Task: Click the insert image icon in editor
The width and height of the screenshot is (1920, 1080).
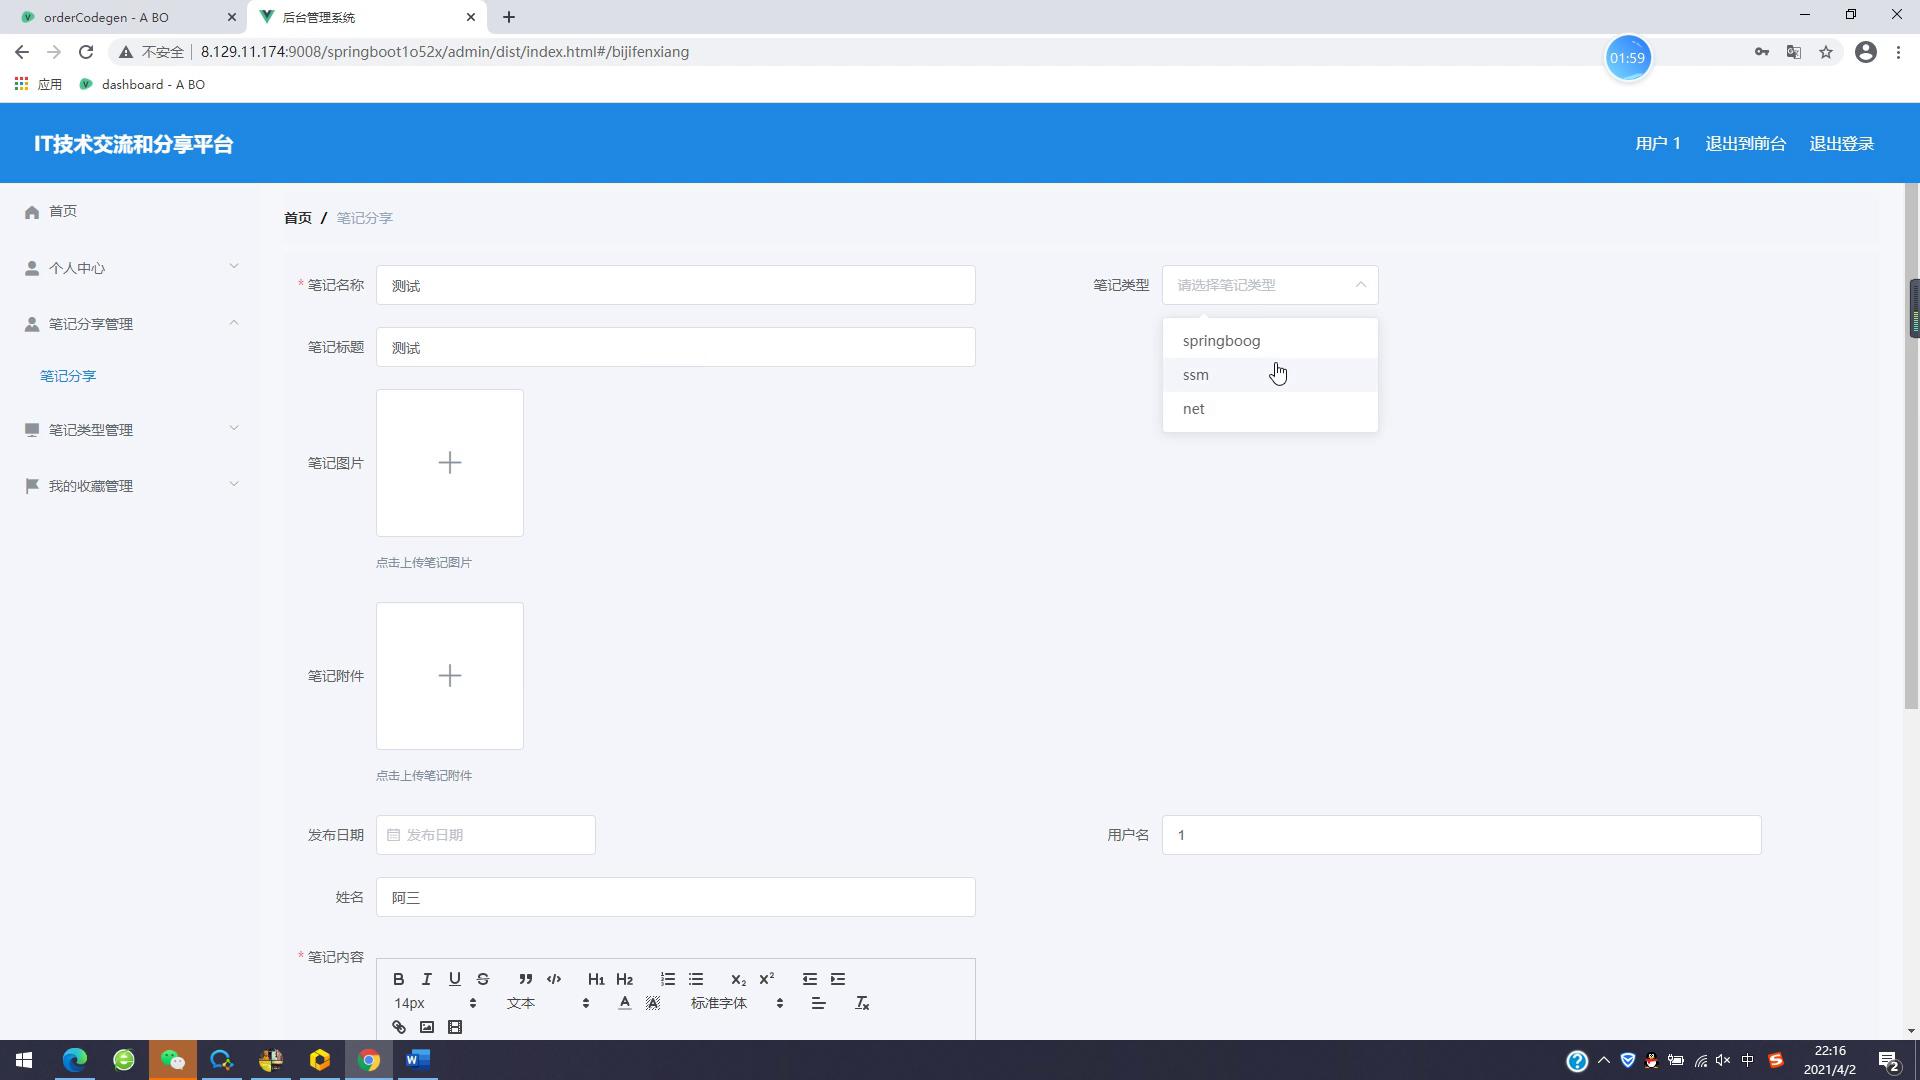Action: [427, 1027]
